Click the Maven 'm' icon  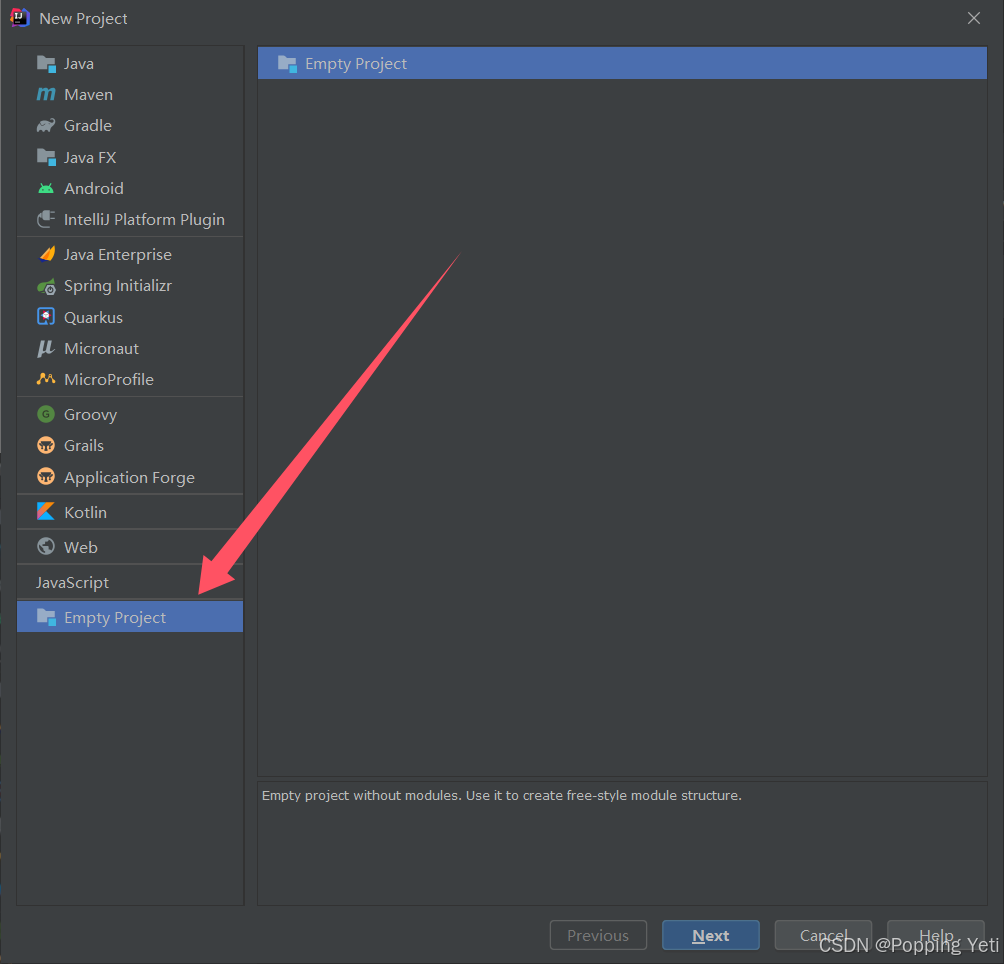[x=46, y=94]
